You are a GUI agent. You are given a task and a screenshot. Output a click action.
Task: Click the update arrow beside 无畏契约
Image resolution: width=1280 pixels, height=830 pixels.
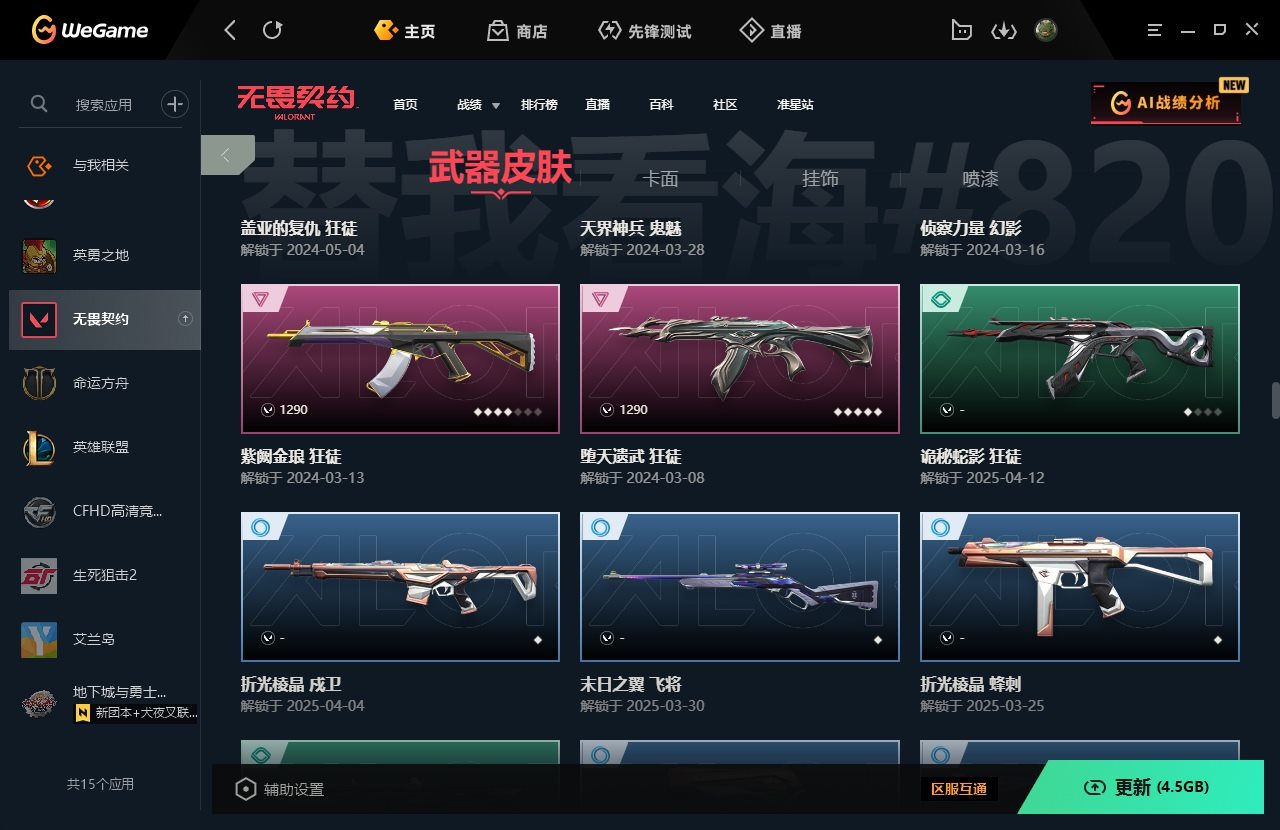(185, 319)
